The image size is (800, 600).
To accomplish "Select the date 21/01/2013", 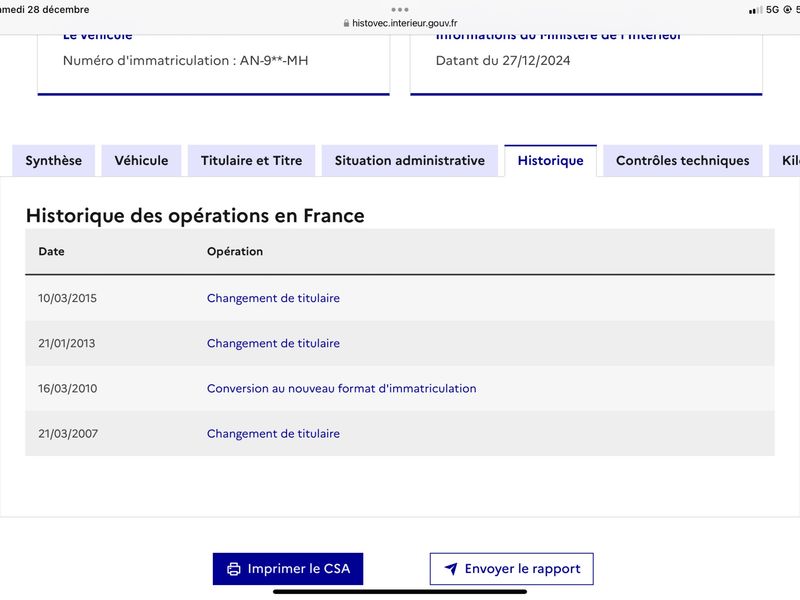I will [66, 343].
